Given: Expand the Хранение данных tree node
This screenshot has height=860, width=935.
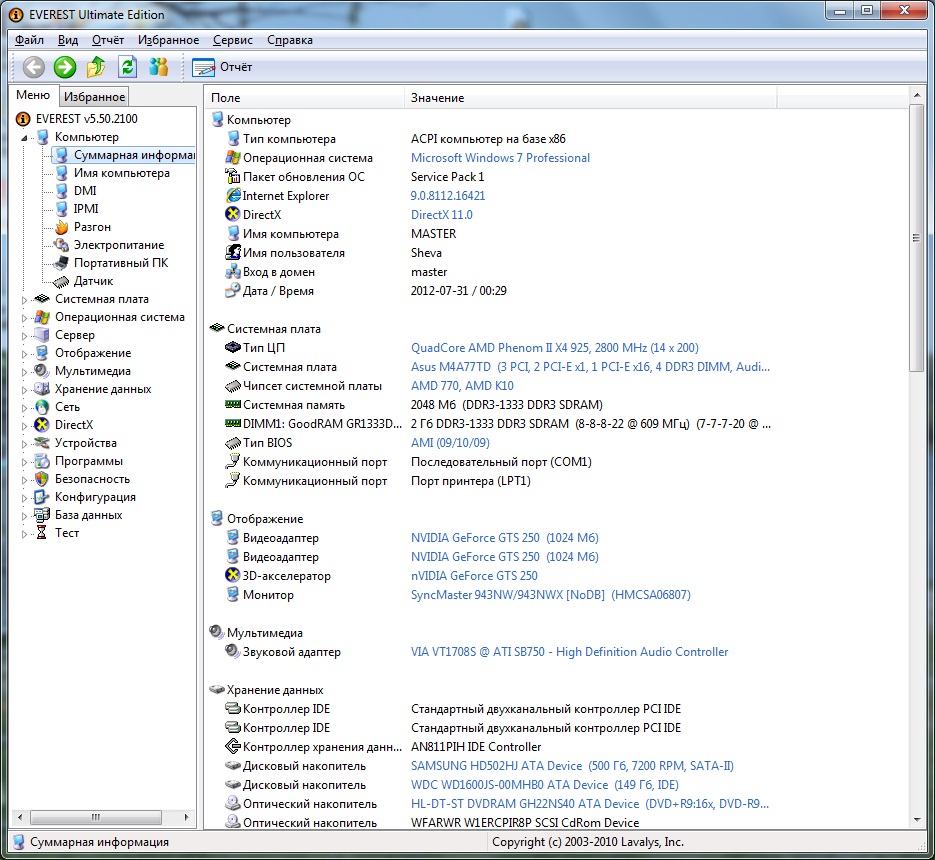Looking at the screenshot, I should 26,389.
